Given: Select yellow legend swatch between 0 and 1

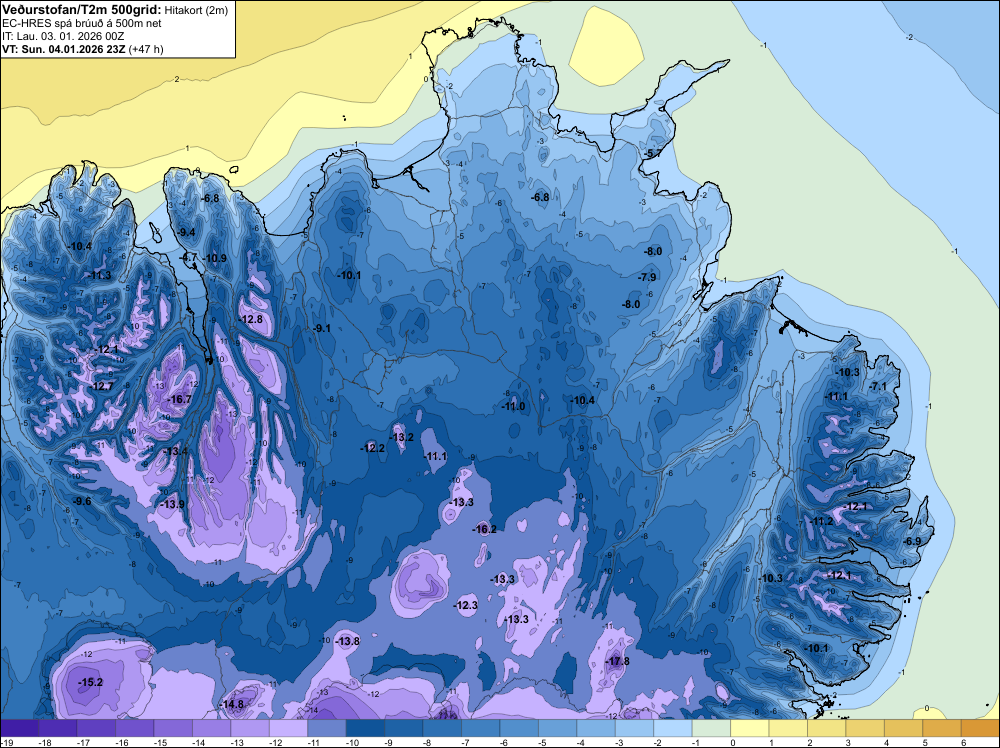Looking at the screenshot, I should [750, 728].
